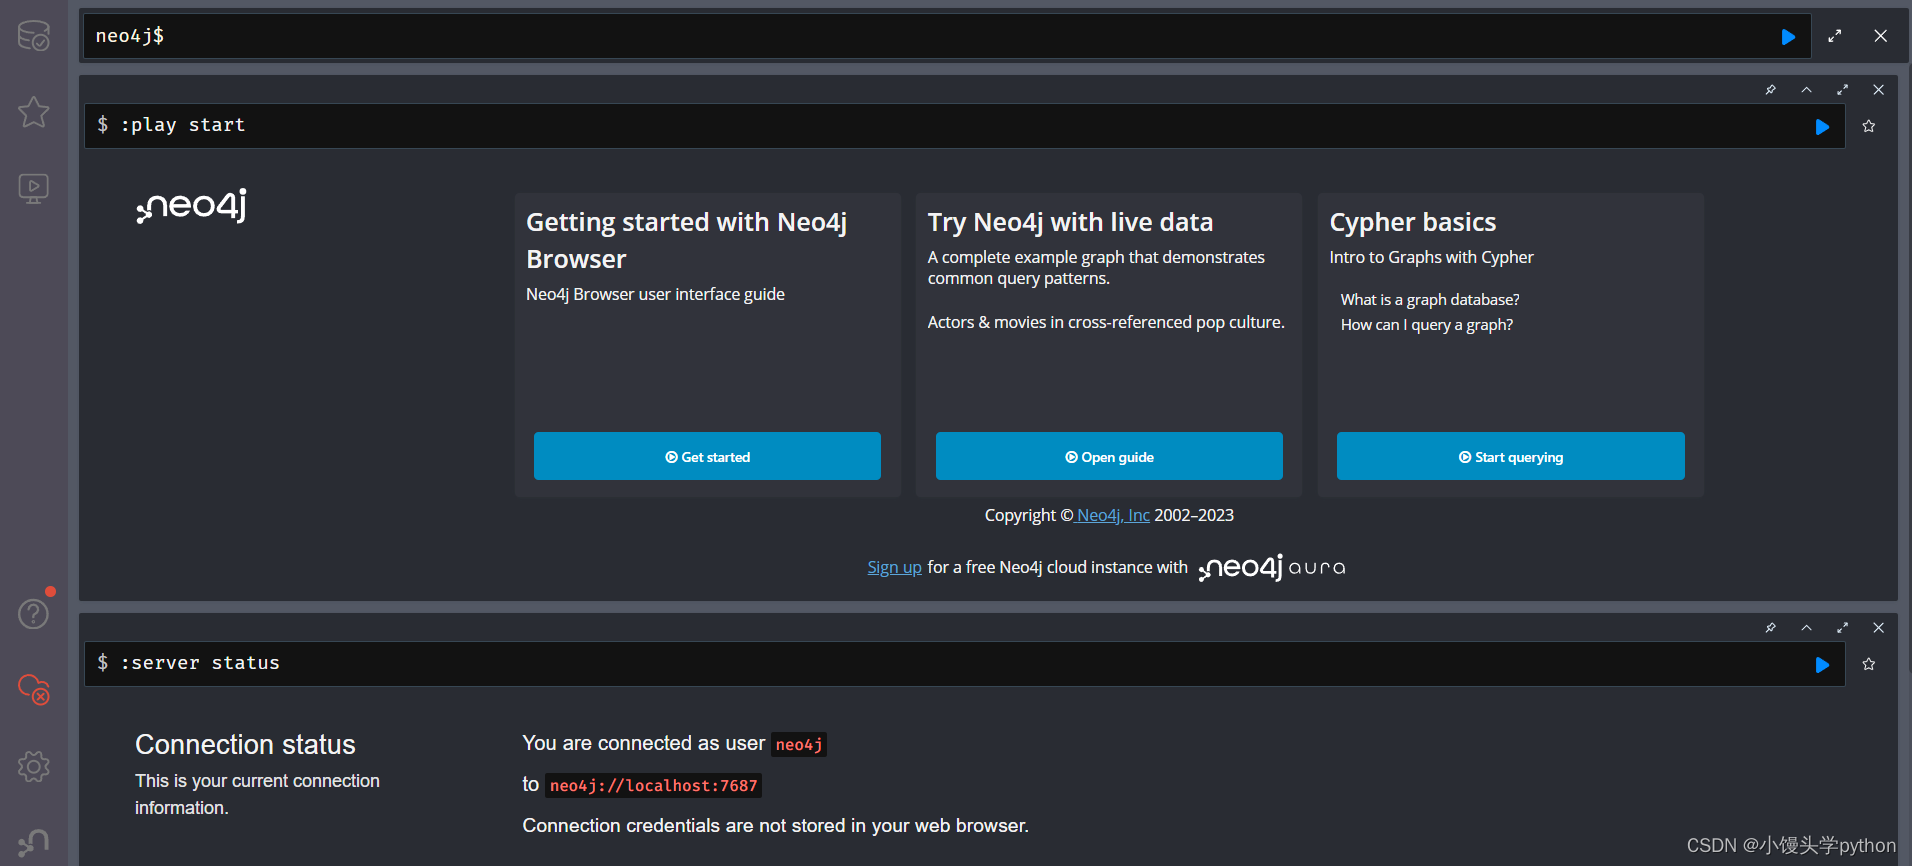Collapse the :server status frame

pyautogui.click(x=1807, y=628)
